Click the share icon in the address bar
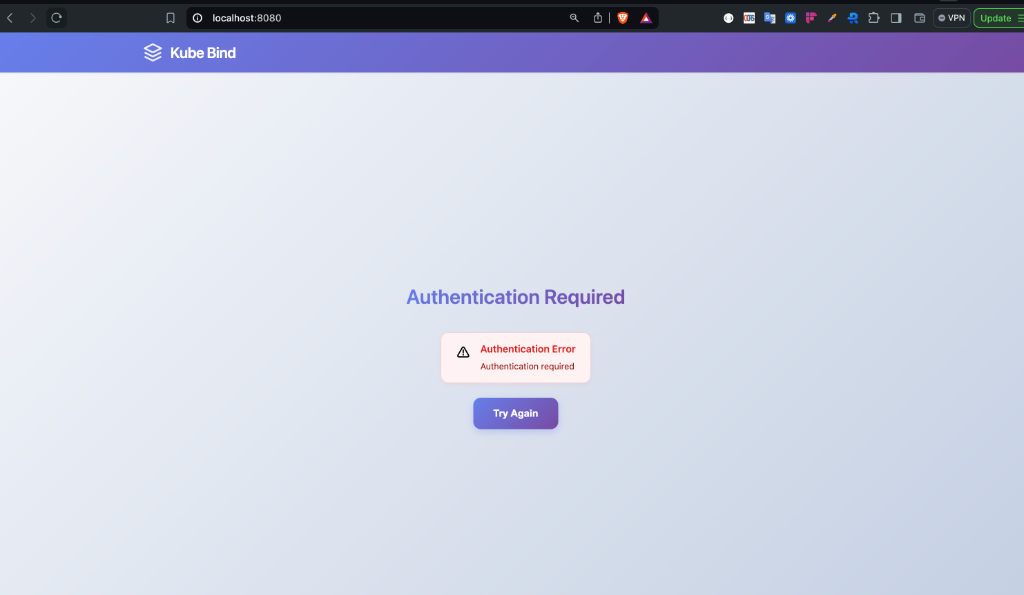Image resolution: width=1024 pixels, height=595 pixels. point(597,17)
